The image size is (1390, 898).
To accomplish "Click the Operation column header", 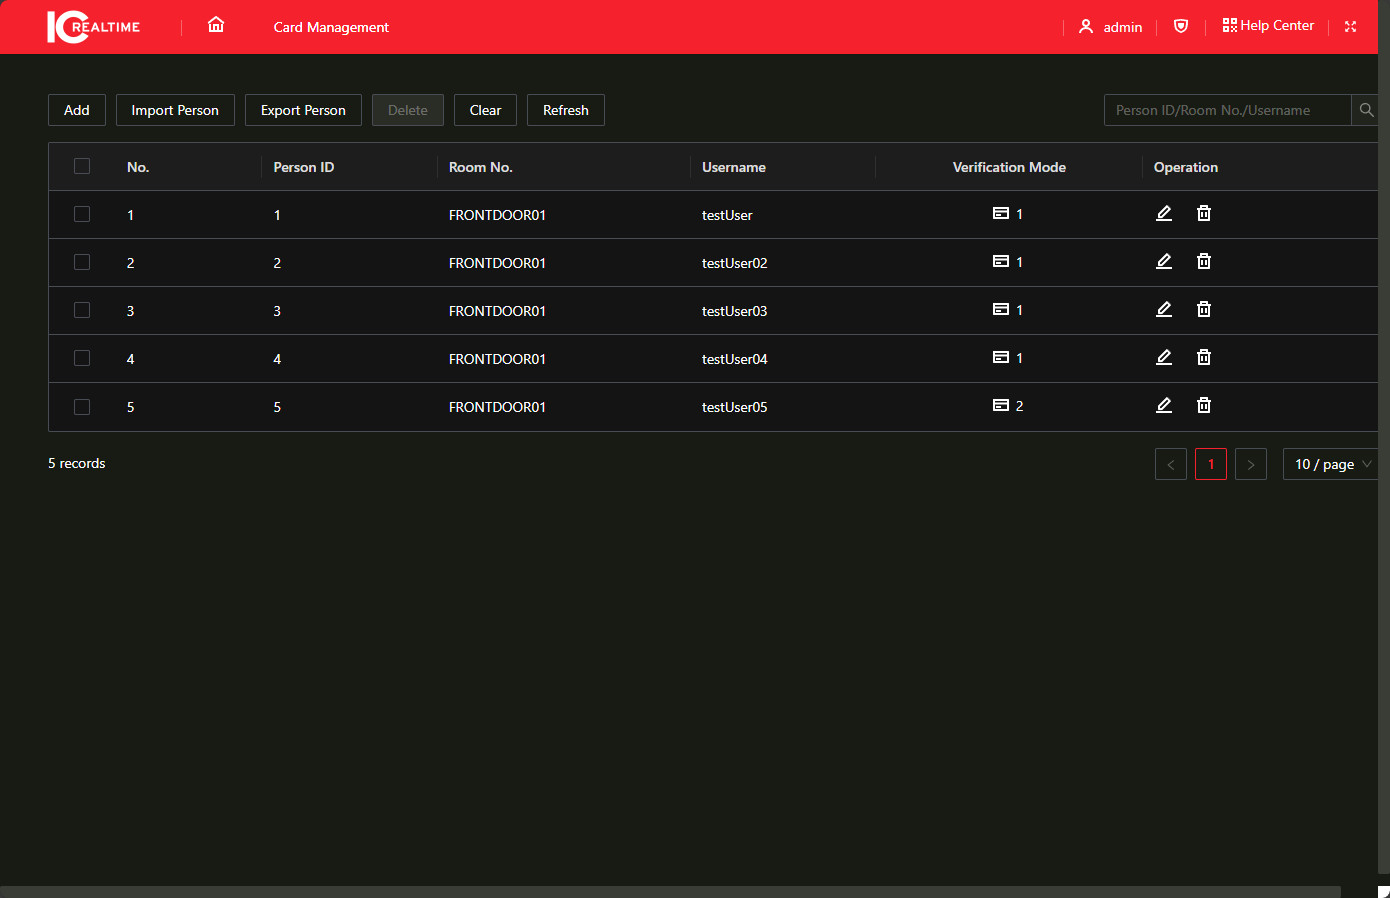I will [1186, 167].
